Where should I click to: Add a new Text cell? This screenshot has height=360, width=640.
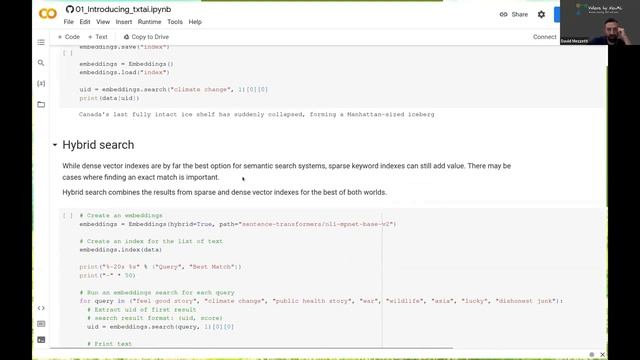tap(98, 37)
